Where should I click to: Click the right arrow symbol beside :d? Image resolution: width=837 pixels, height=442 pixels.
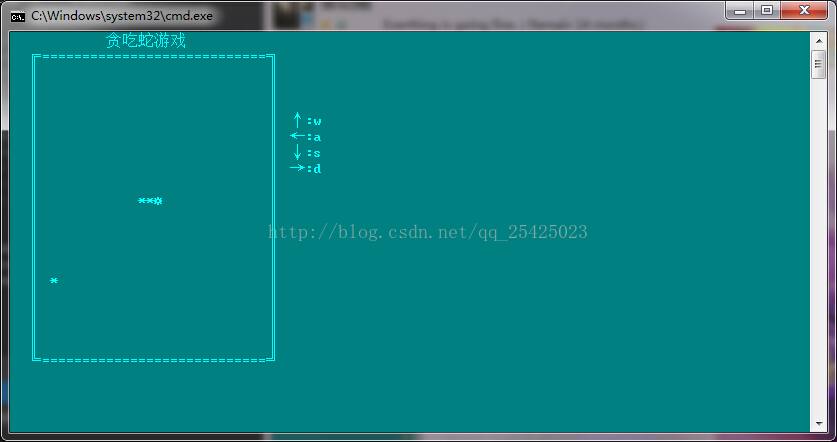[297, 168]
